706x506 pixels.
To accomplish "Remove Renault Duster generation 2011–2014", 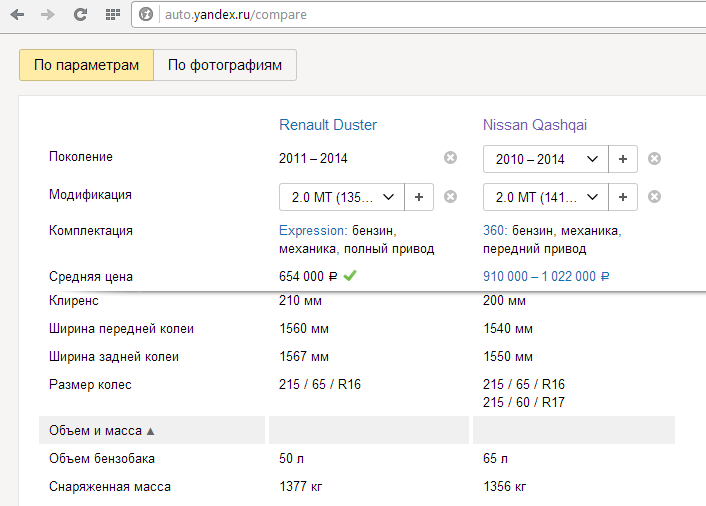I will coord(450,158).
